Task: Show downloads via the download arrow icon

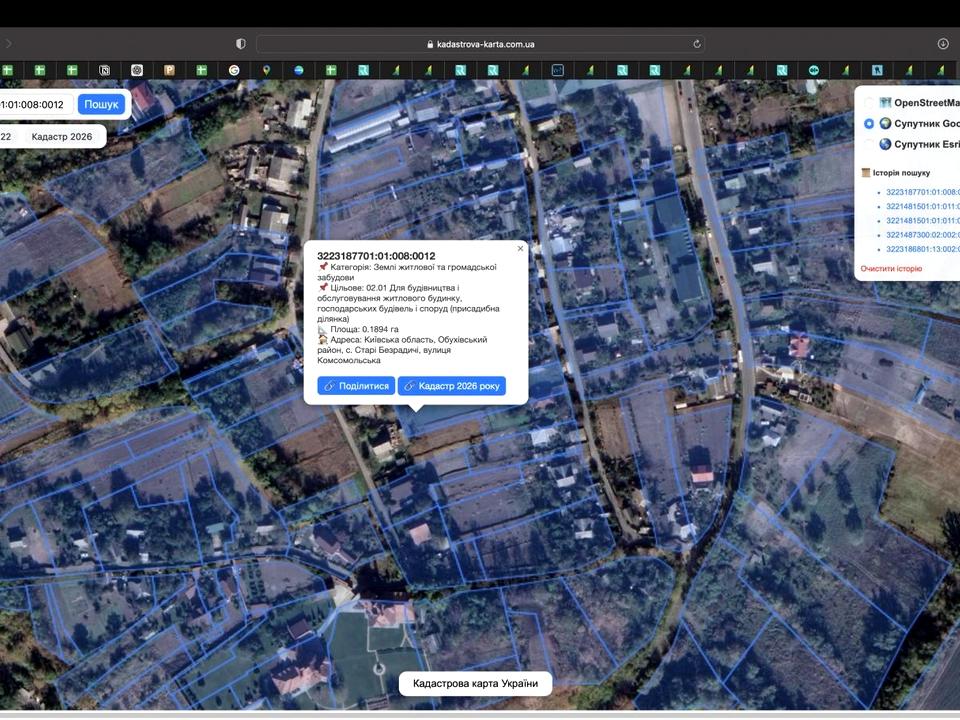Action: (943, 44)
